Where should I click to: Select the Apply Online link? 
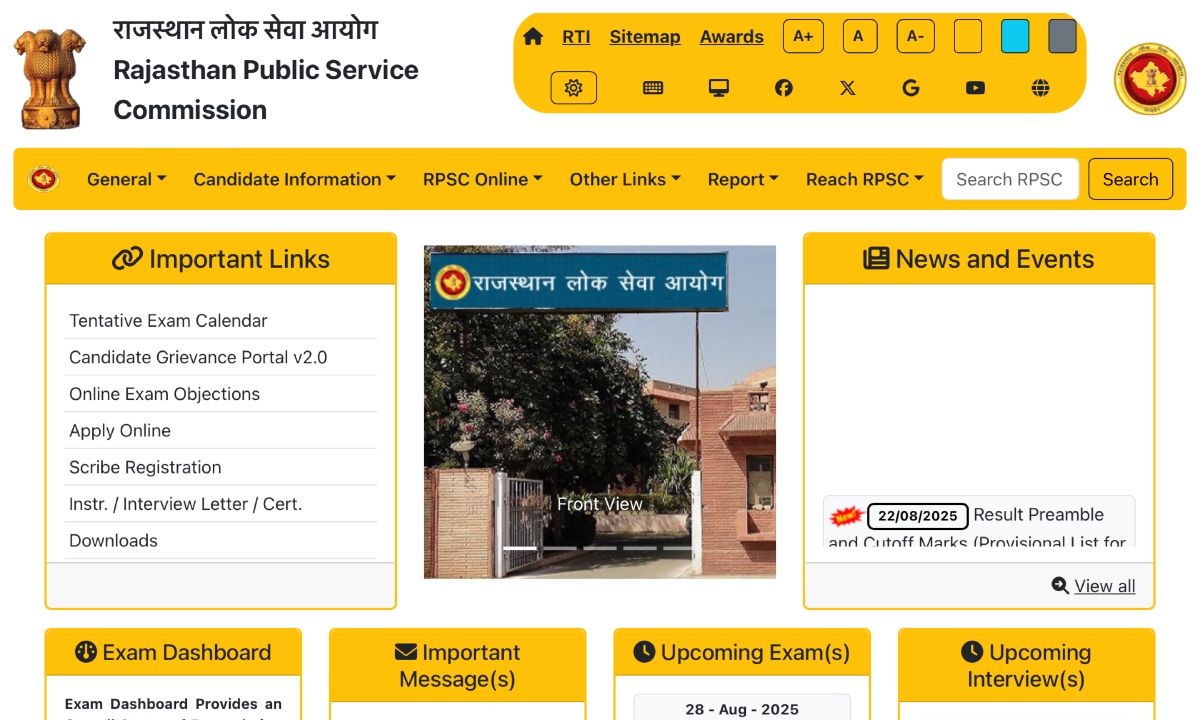[120, 431]
